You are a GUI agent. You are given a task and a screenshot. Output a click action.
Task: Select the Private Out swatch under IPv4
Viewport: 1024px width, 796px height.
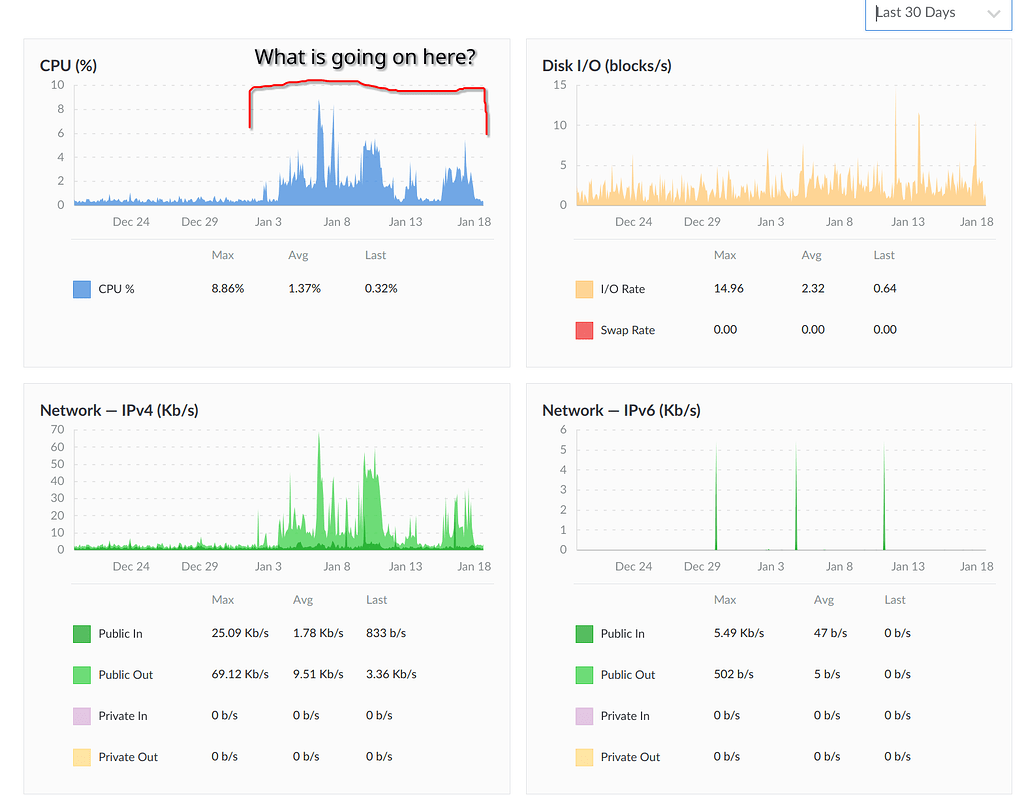click(82, 757)
